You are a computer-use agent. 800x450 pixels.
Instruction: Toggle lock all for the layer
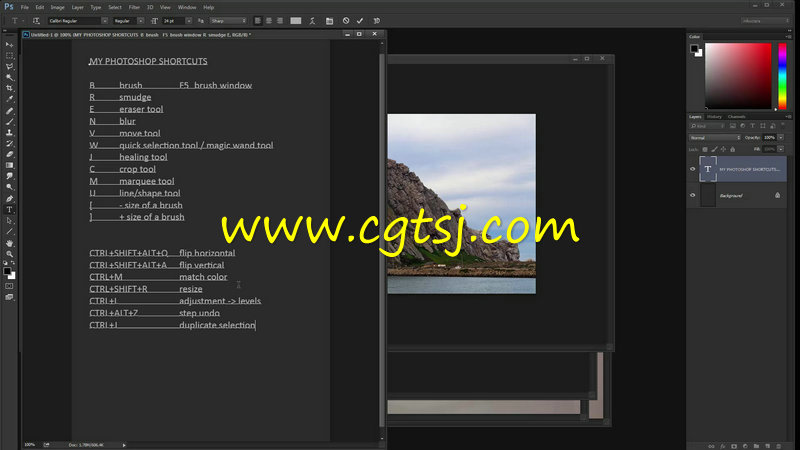pos(733,149)
